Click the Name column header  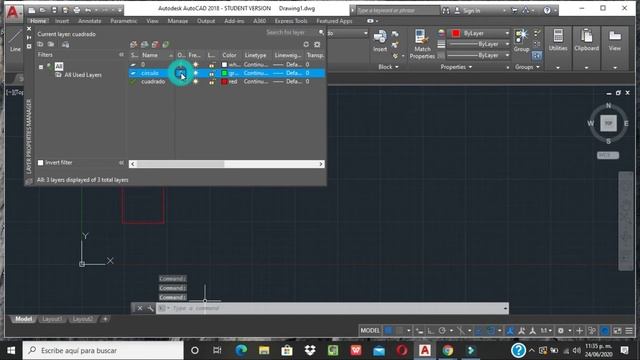coord(150,55)
